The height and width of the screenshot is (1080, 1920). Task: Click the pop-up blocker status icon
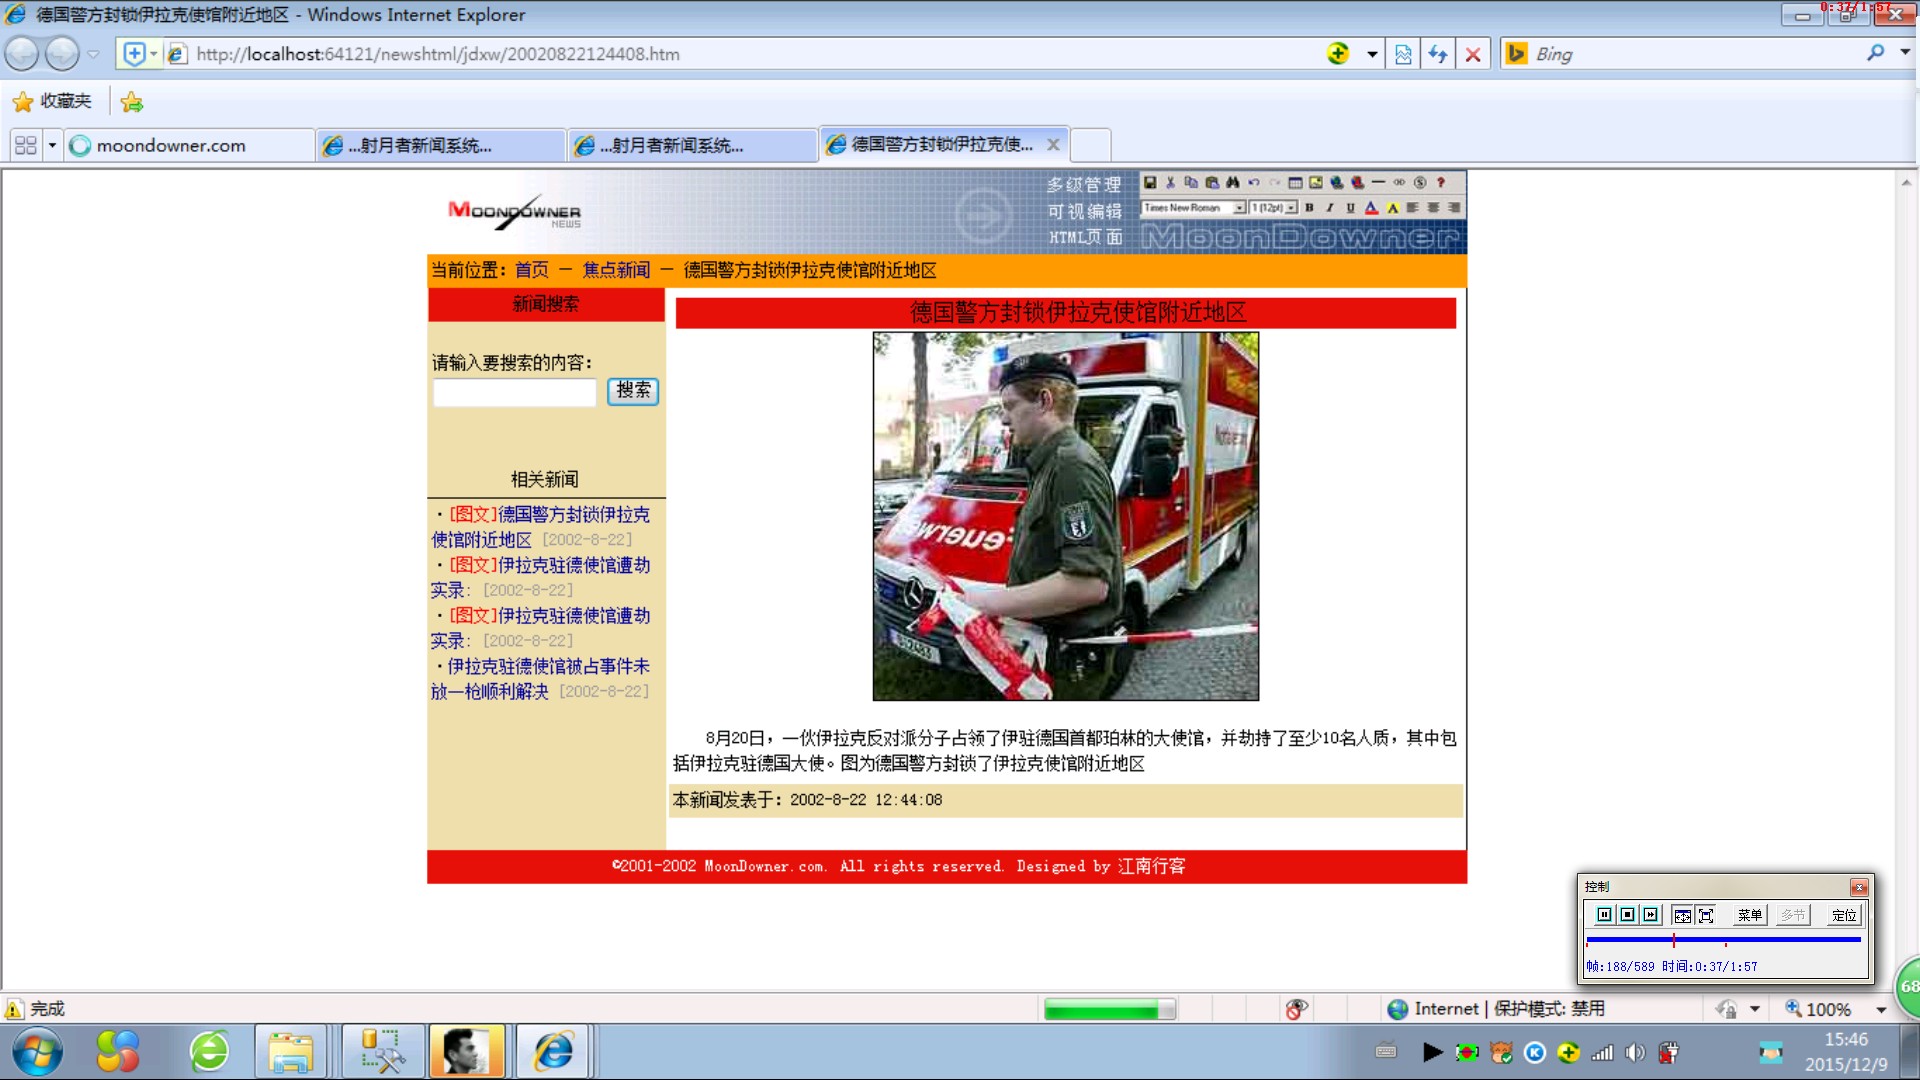[1296, 1009]
